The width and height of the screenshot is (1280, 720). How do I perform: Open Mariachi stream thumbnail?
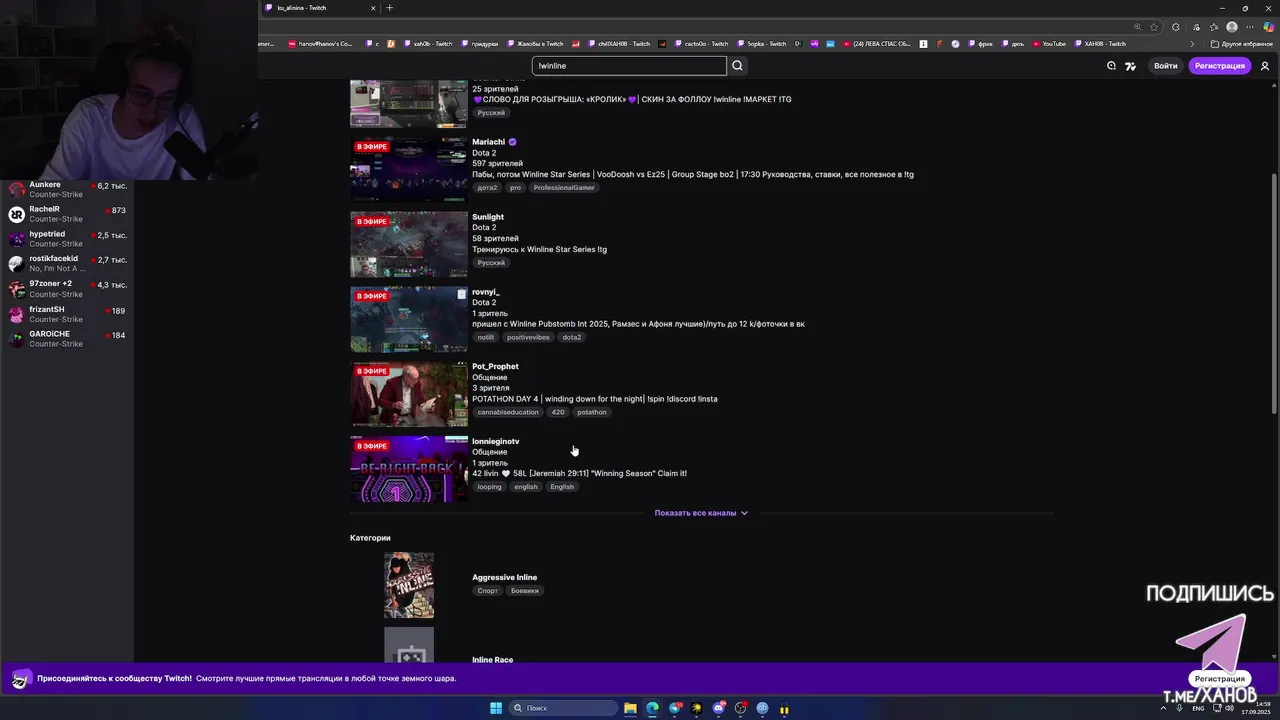(408, 169)
